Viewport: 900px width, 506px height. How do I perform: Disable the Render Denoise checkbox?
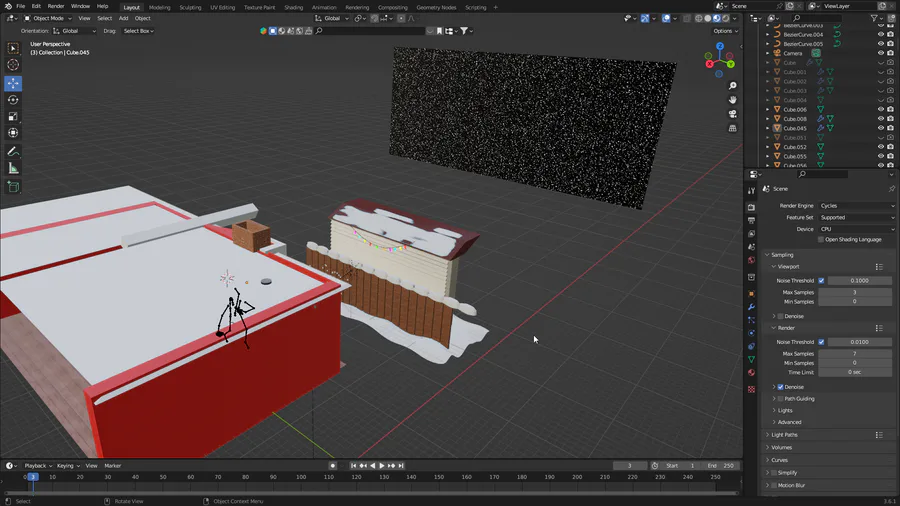pyautogui.click(x=781, y=387)
